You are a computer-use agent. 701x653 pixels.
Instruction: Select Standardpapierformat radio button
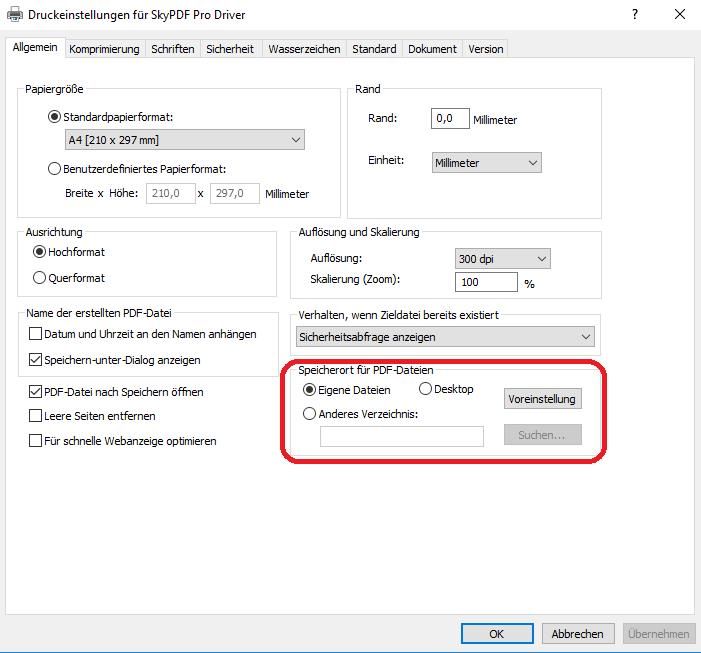point(54,117)
